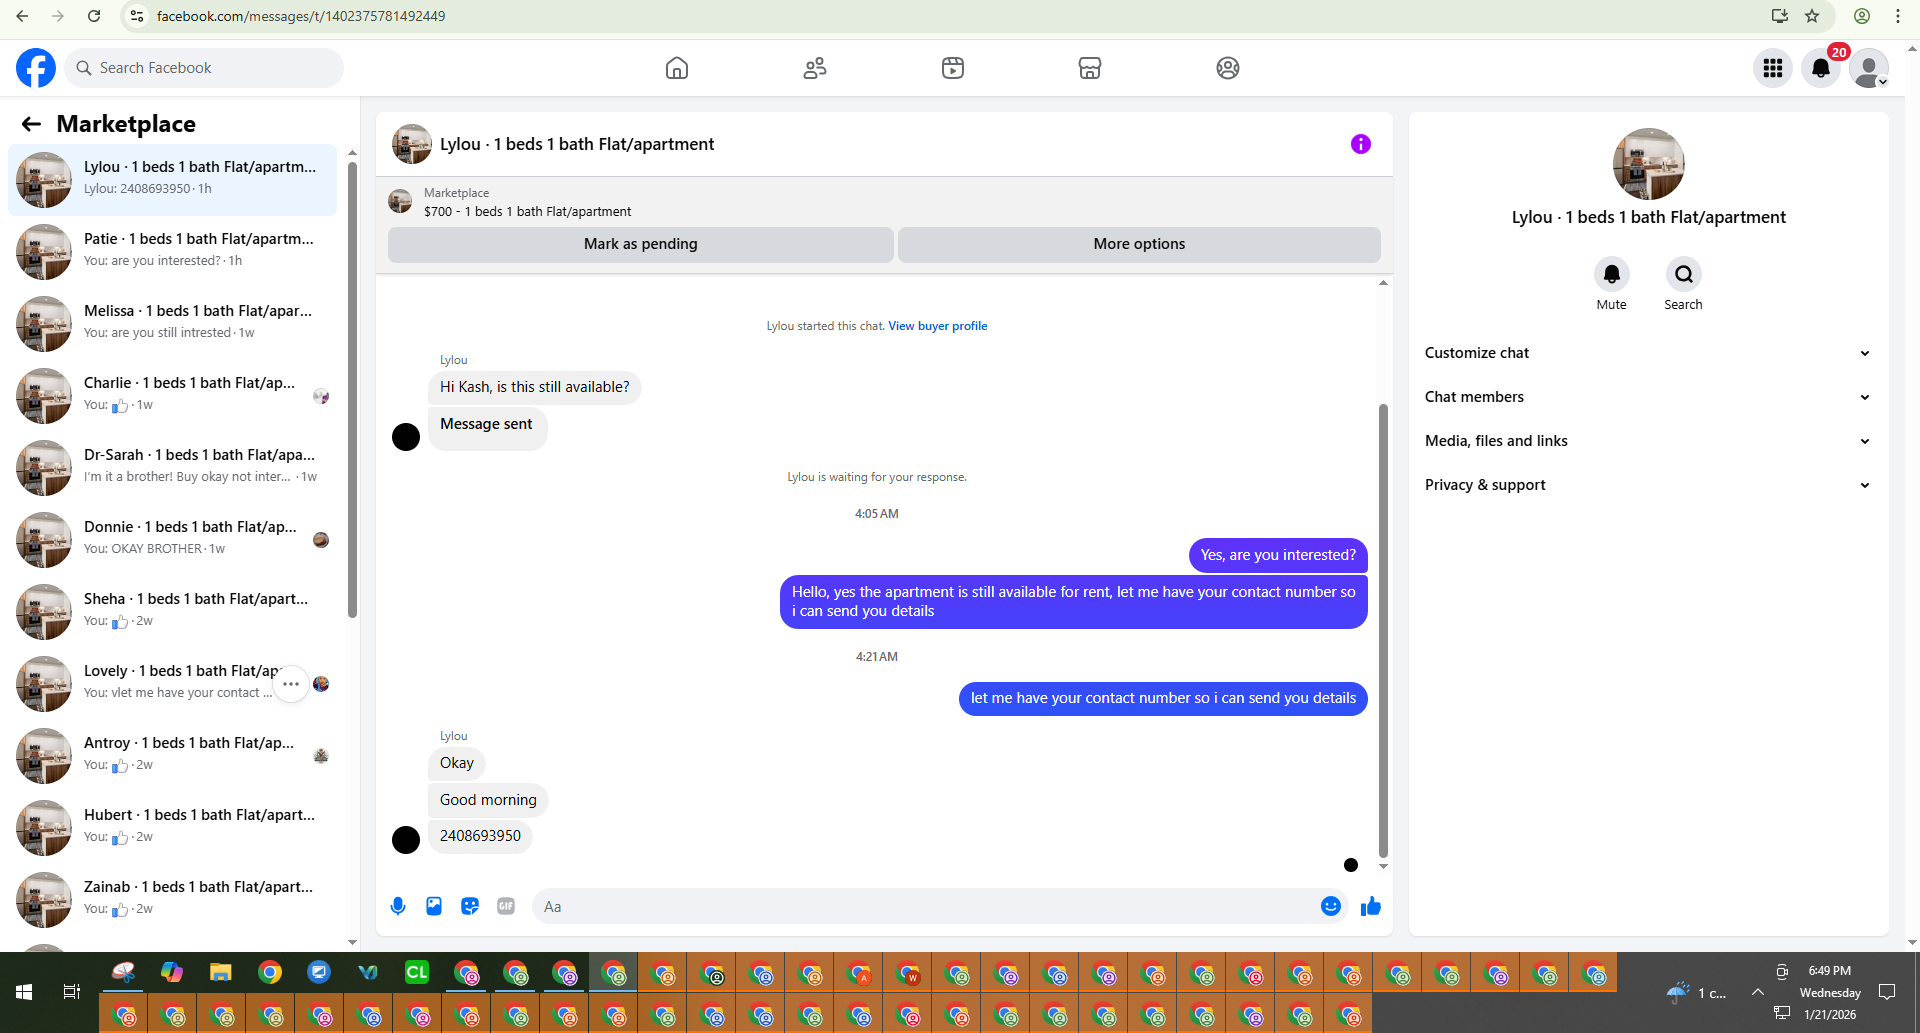Open options menu for Lovely chat

click(291, 684)
